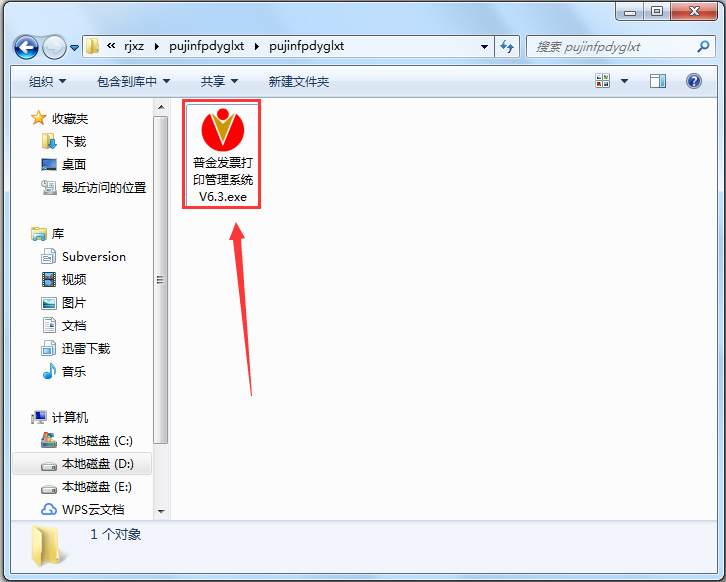This screenshot has width=726, height=582.
Task: Select 库 in the navigation pane
Action: [58, 233]
